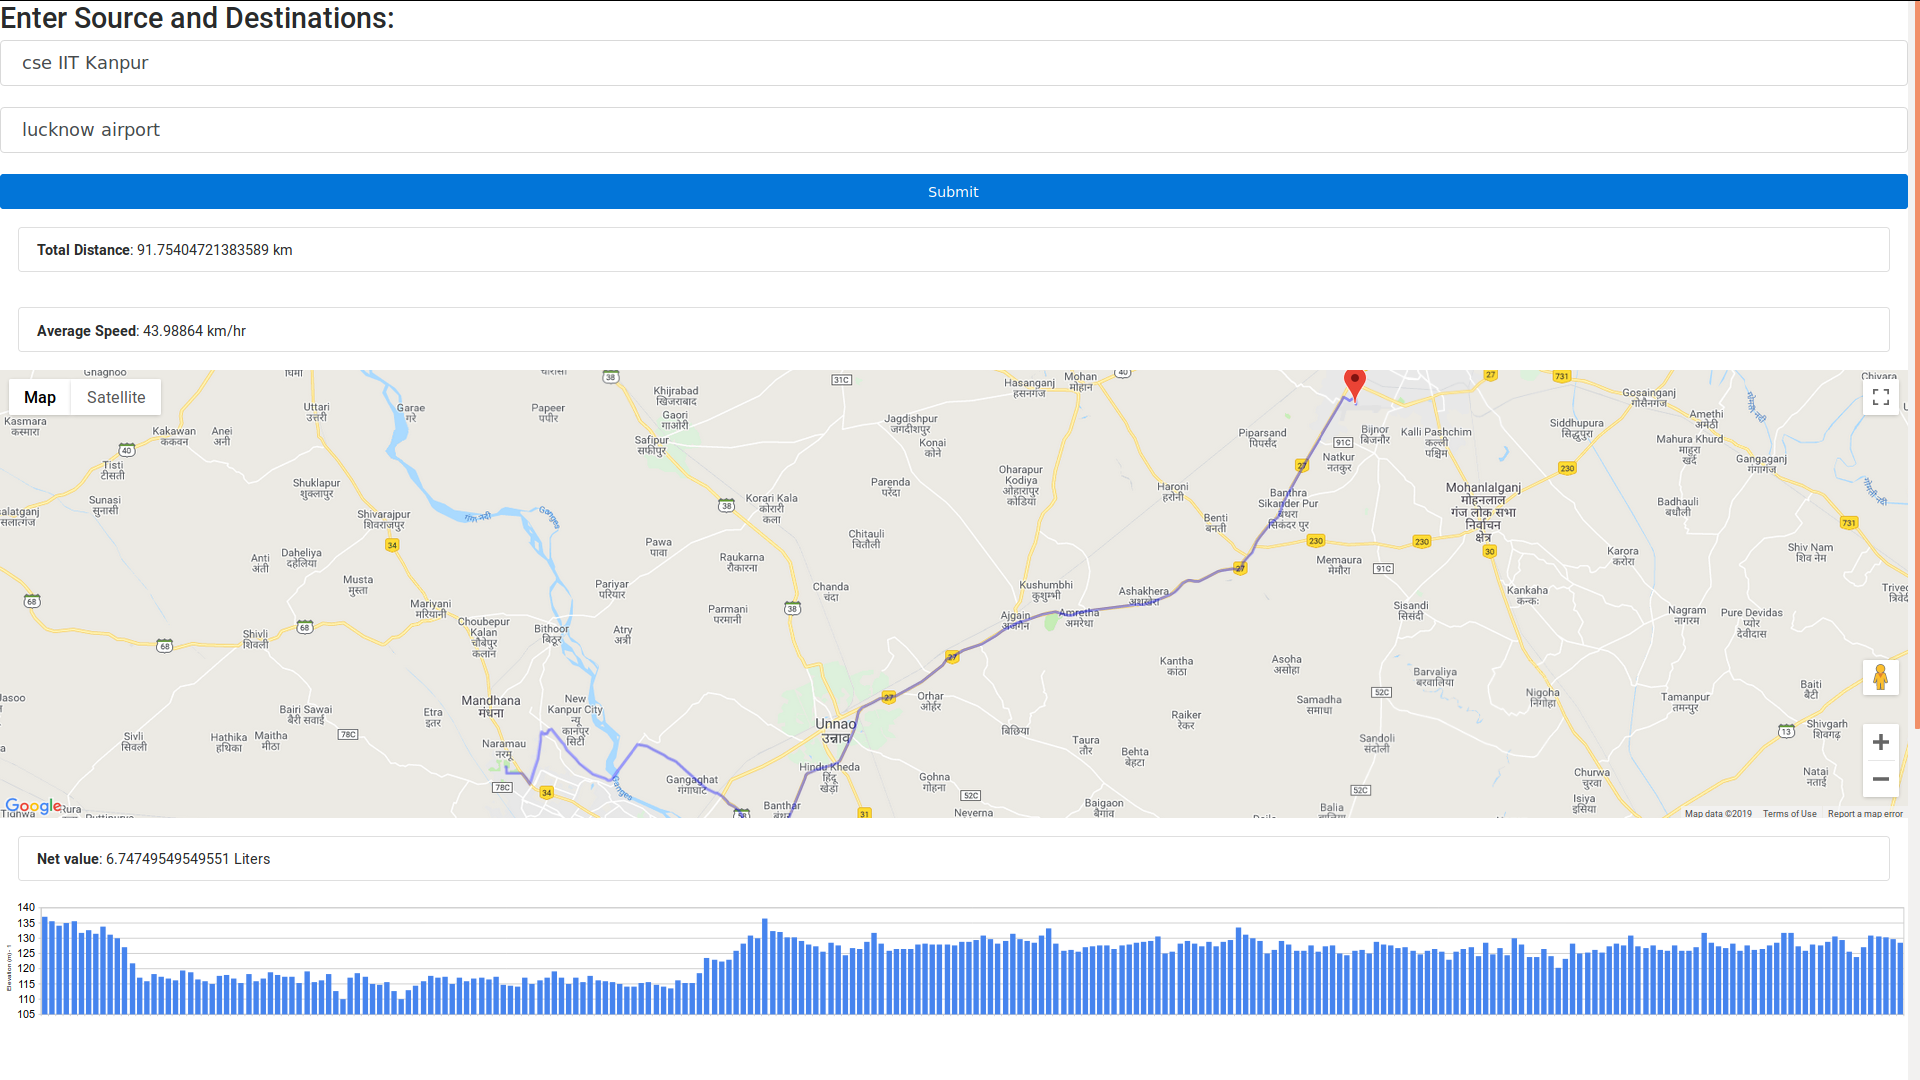This screenshot has height=1080, width=1920.
Task: Click highway 27 shield near Unnao
Action: pyautogui.click(x=888, y=697)
